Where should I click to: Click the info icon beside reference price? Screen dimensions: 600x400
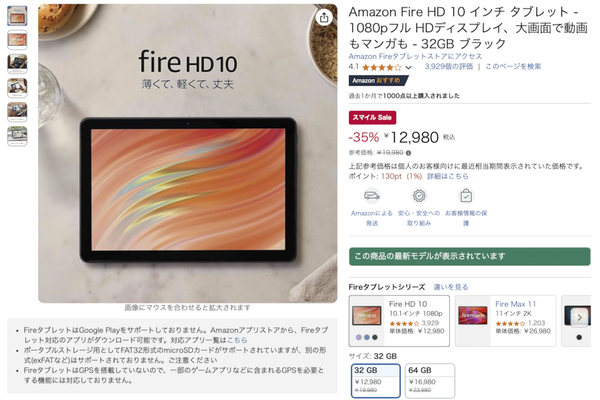(408, 153)
